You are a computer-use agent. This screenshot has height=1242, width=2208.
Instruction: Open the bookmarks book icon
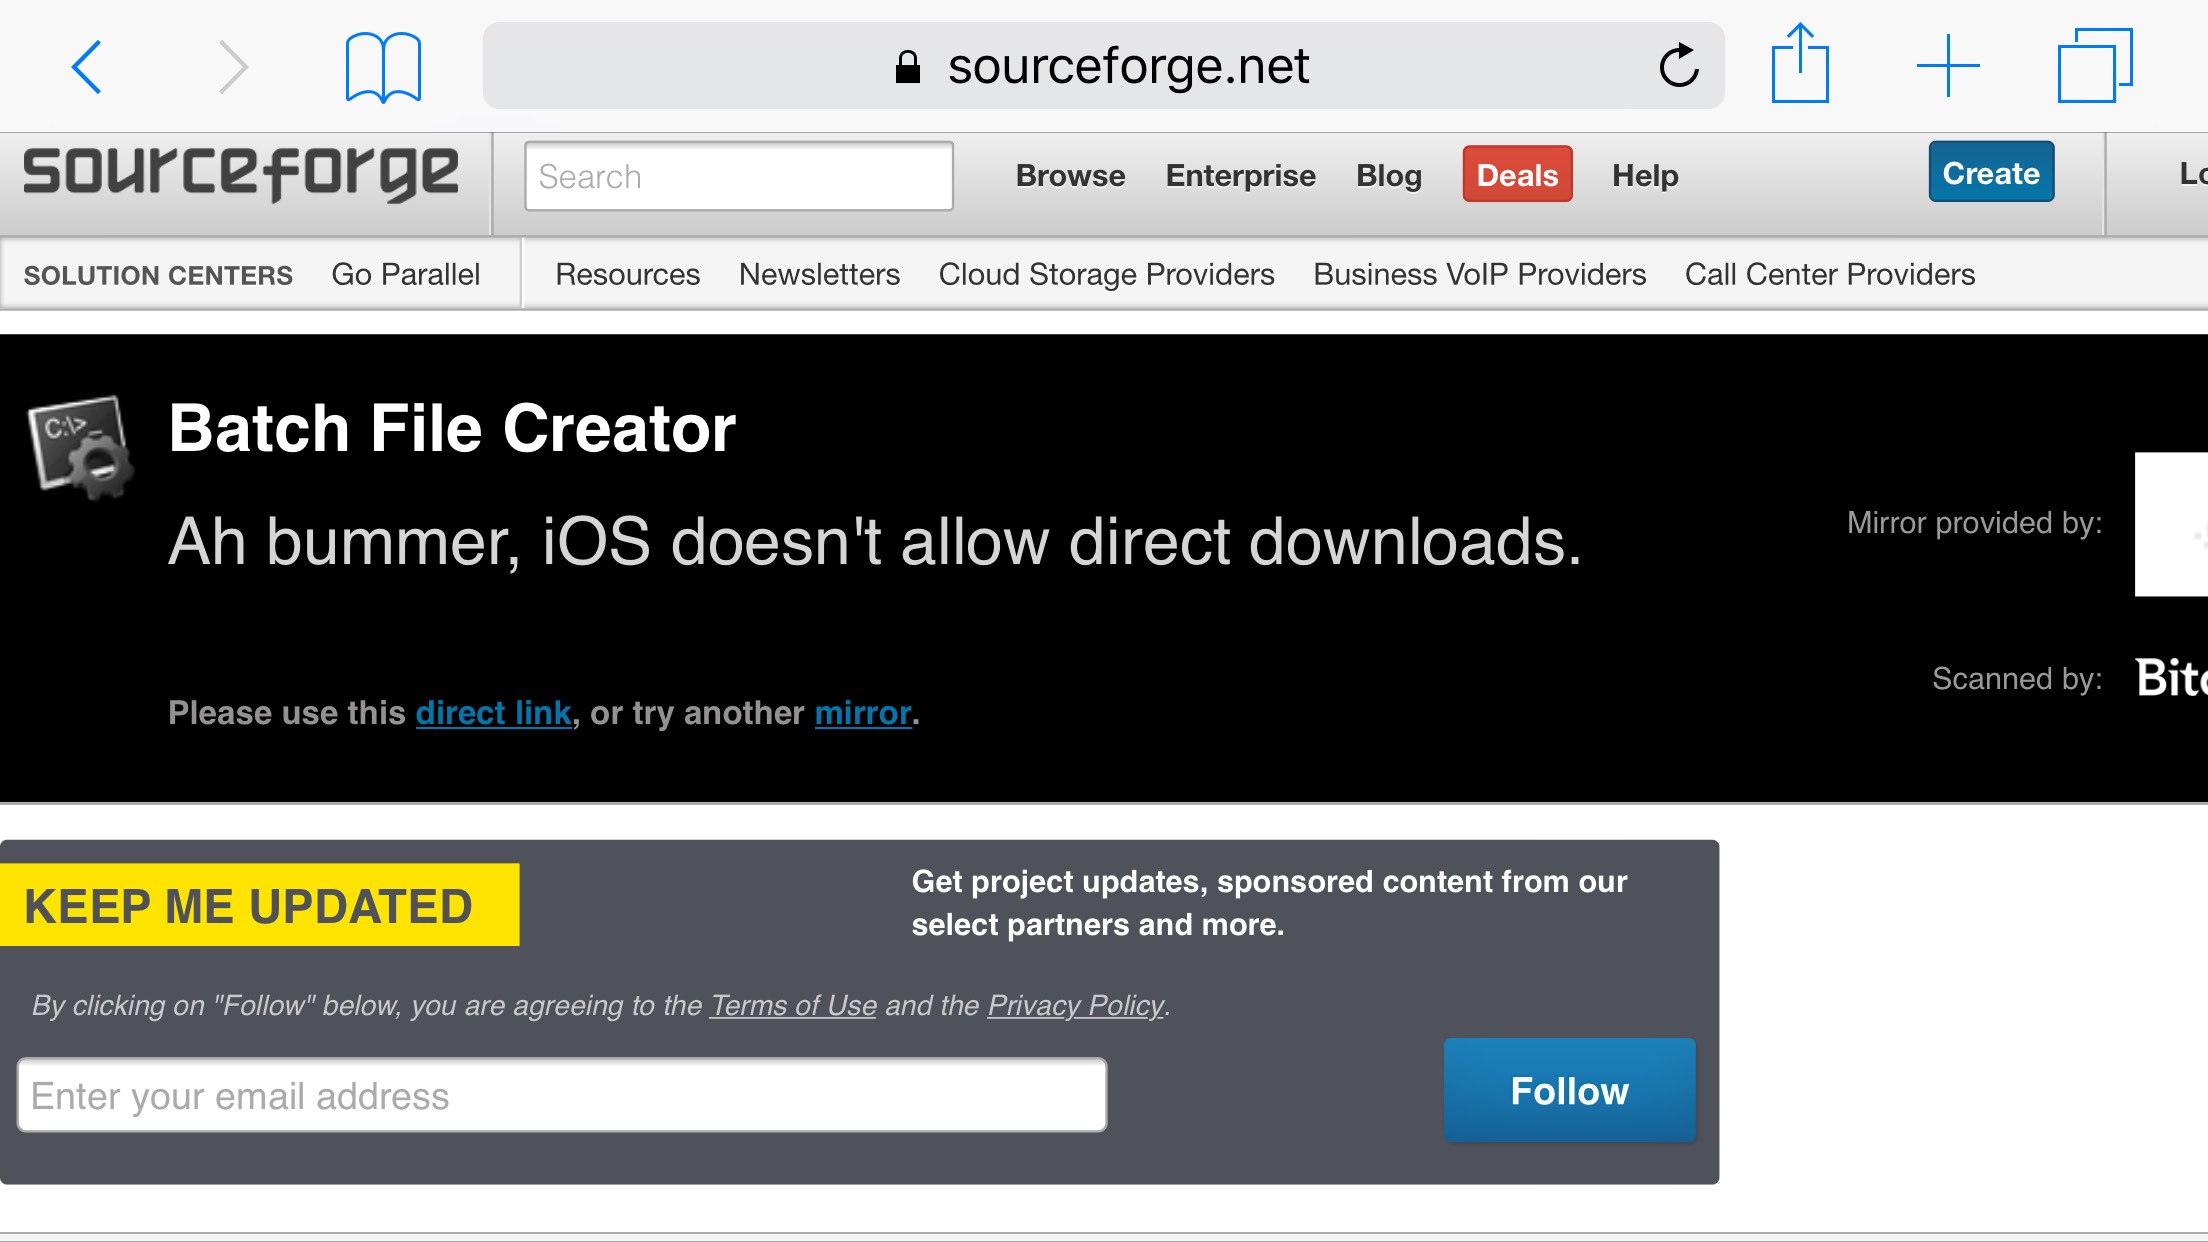click(x=383, y=67)
